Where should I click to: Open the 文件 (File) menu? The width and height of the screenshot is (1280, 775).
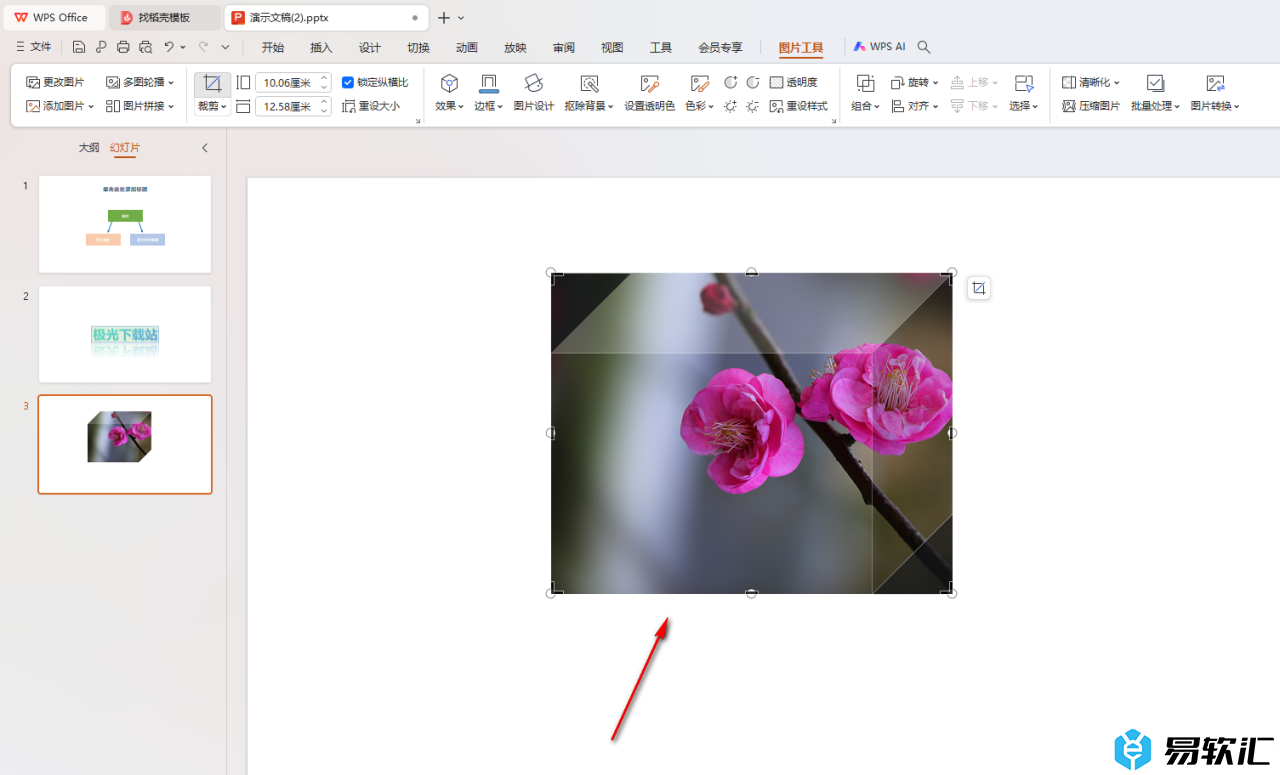pos(33,47)
